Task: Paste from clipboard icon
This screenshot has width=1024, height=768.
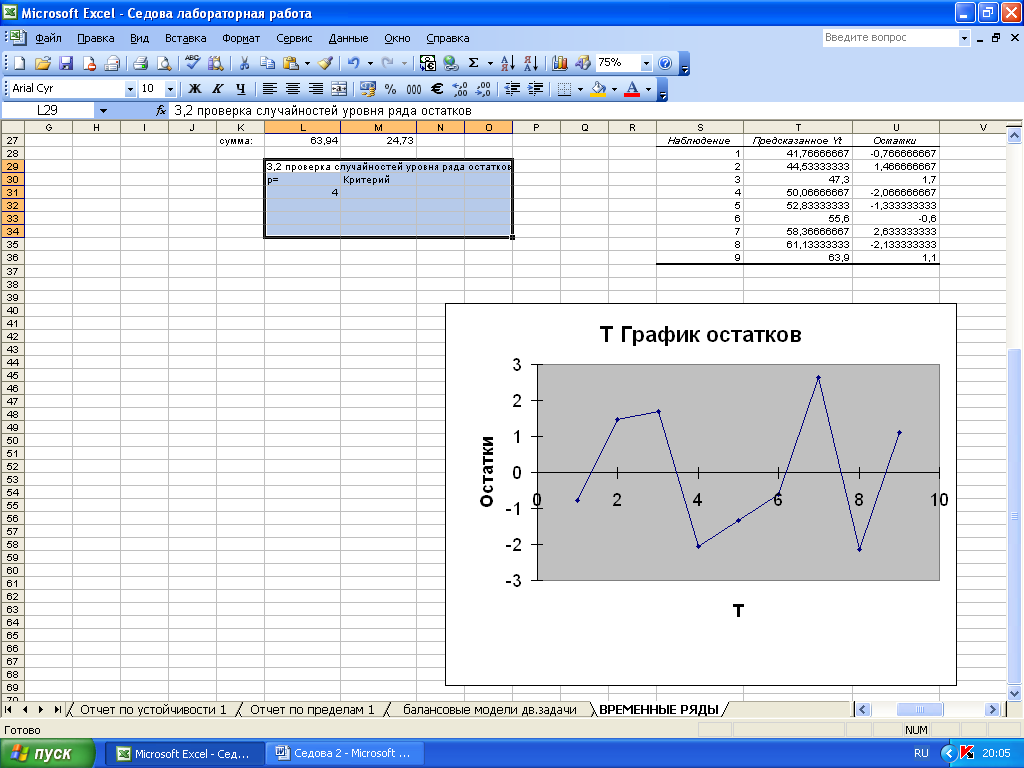Action: click(291, 63)
